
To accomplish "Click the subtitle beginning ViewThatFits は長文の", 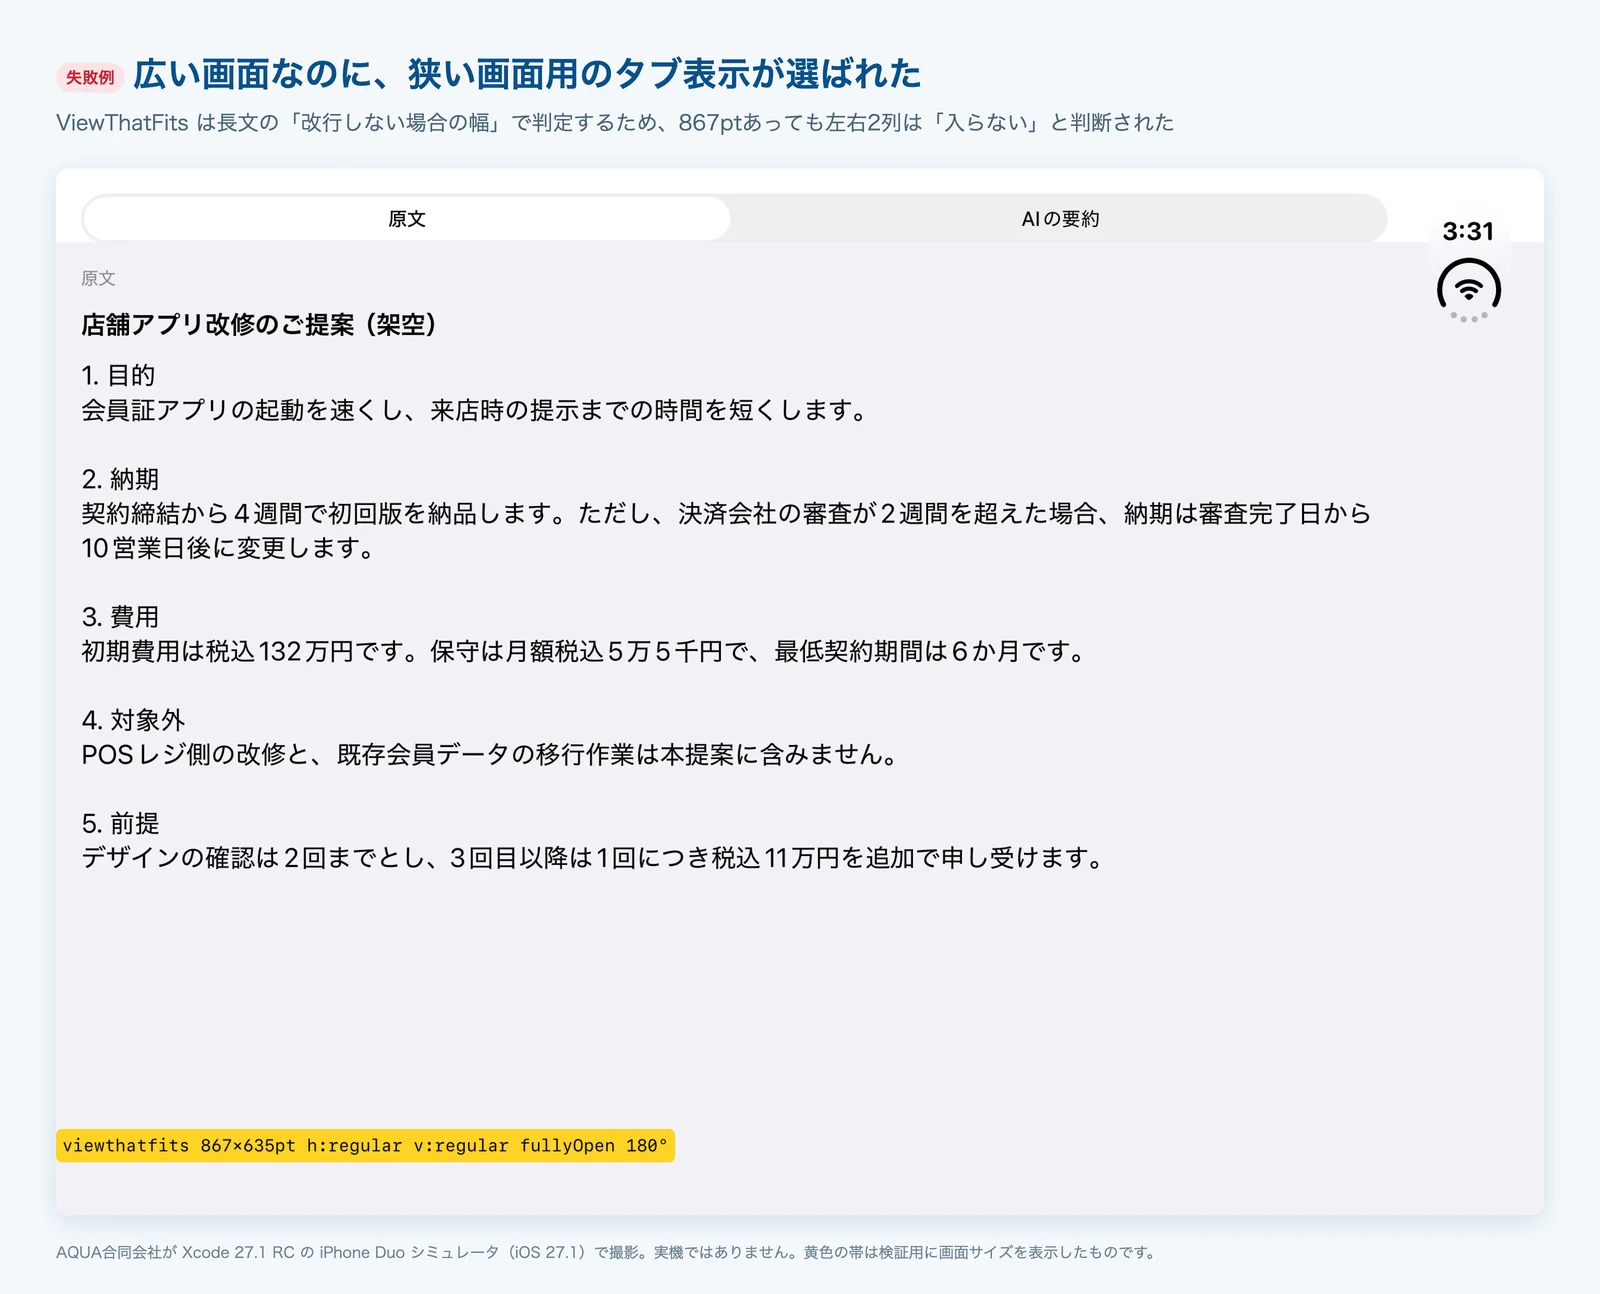I will (x=615, y=122).
